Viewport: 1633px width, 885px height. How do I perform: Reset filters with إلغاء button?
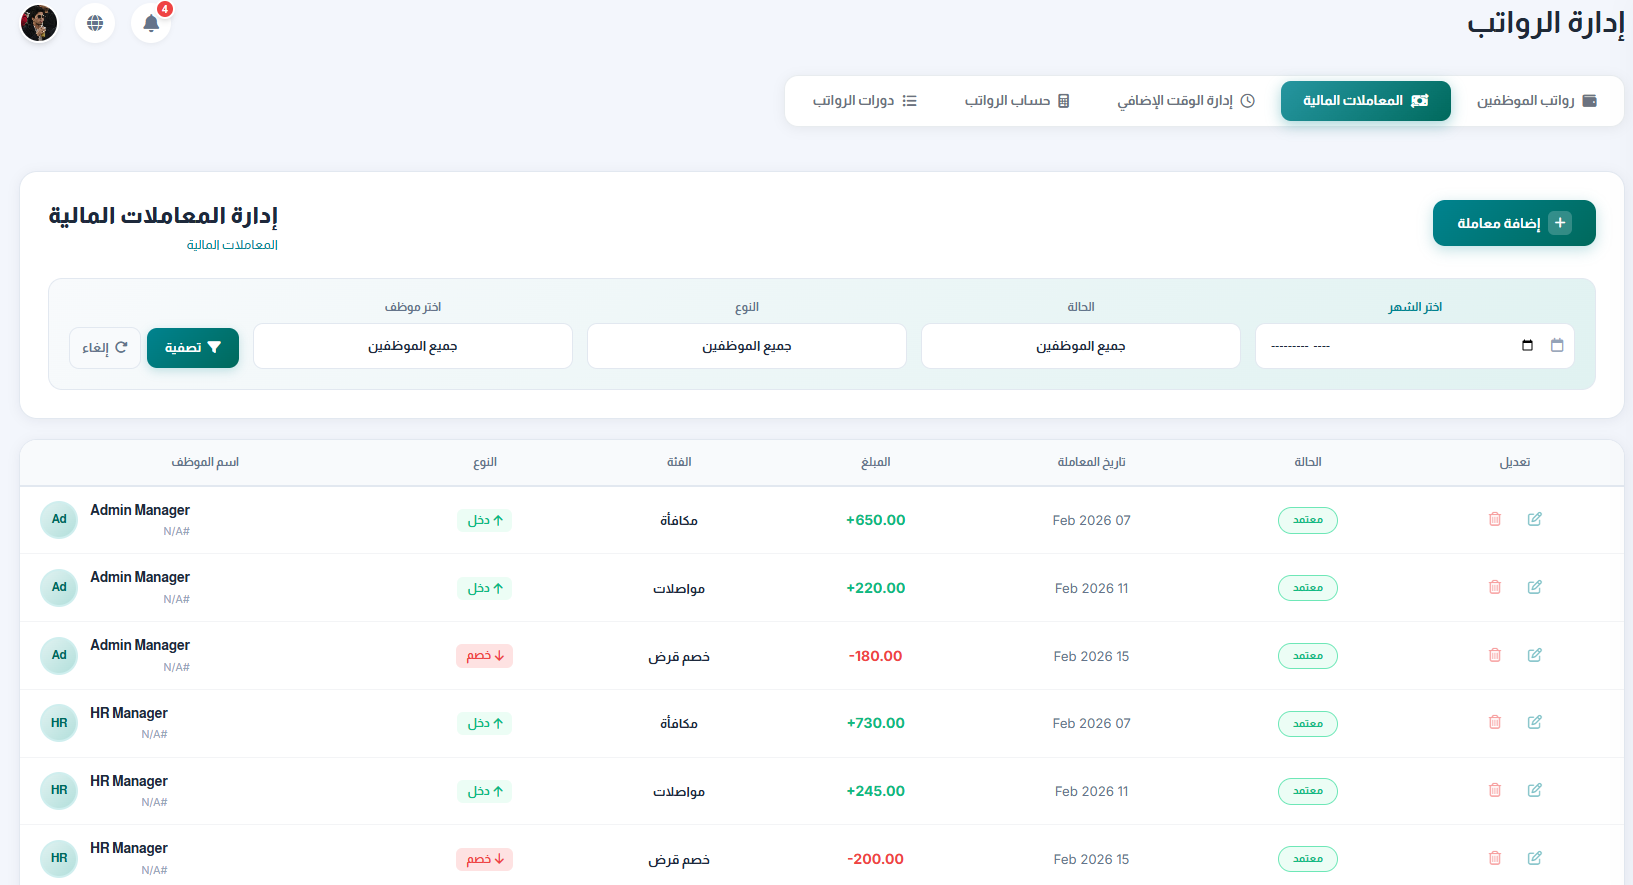coord(105,348)
